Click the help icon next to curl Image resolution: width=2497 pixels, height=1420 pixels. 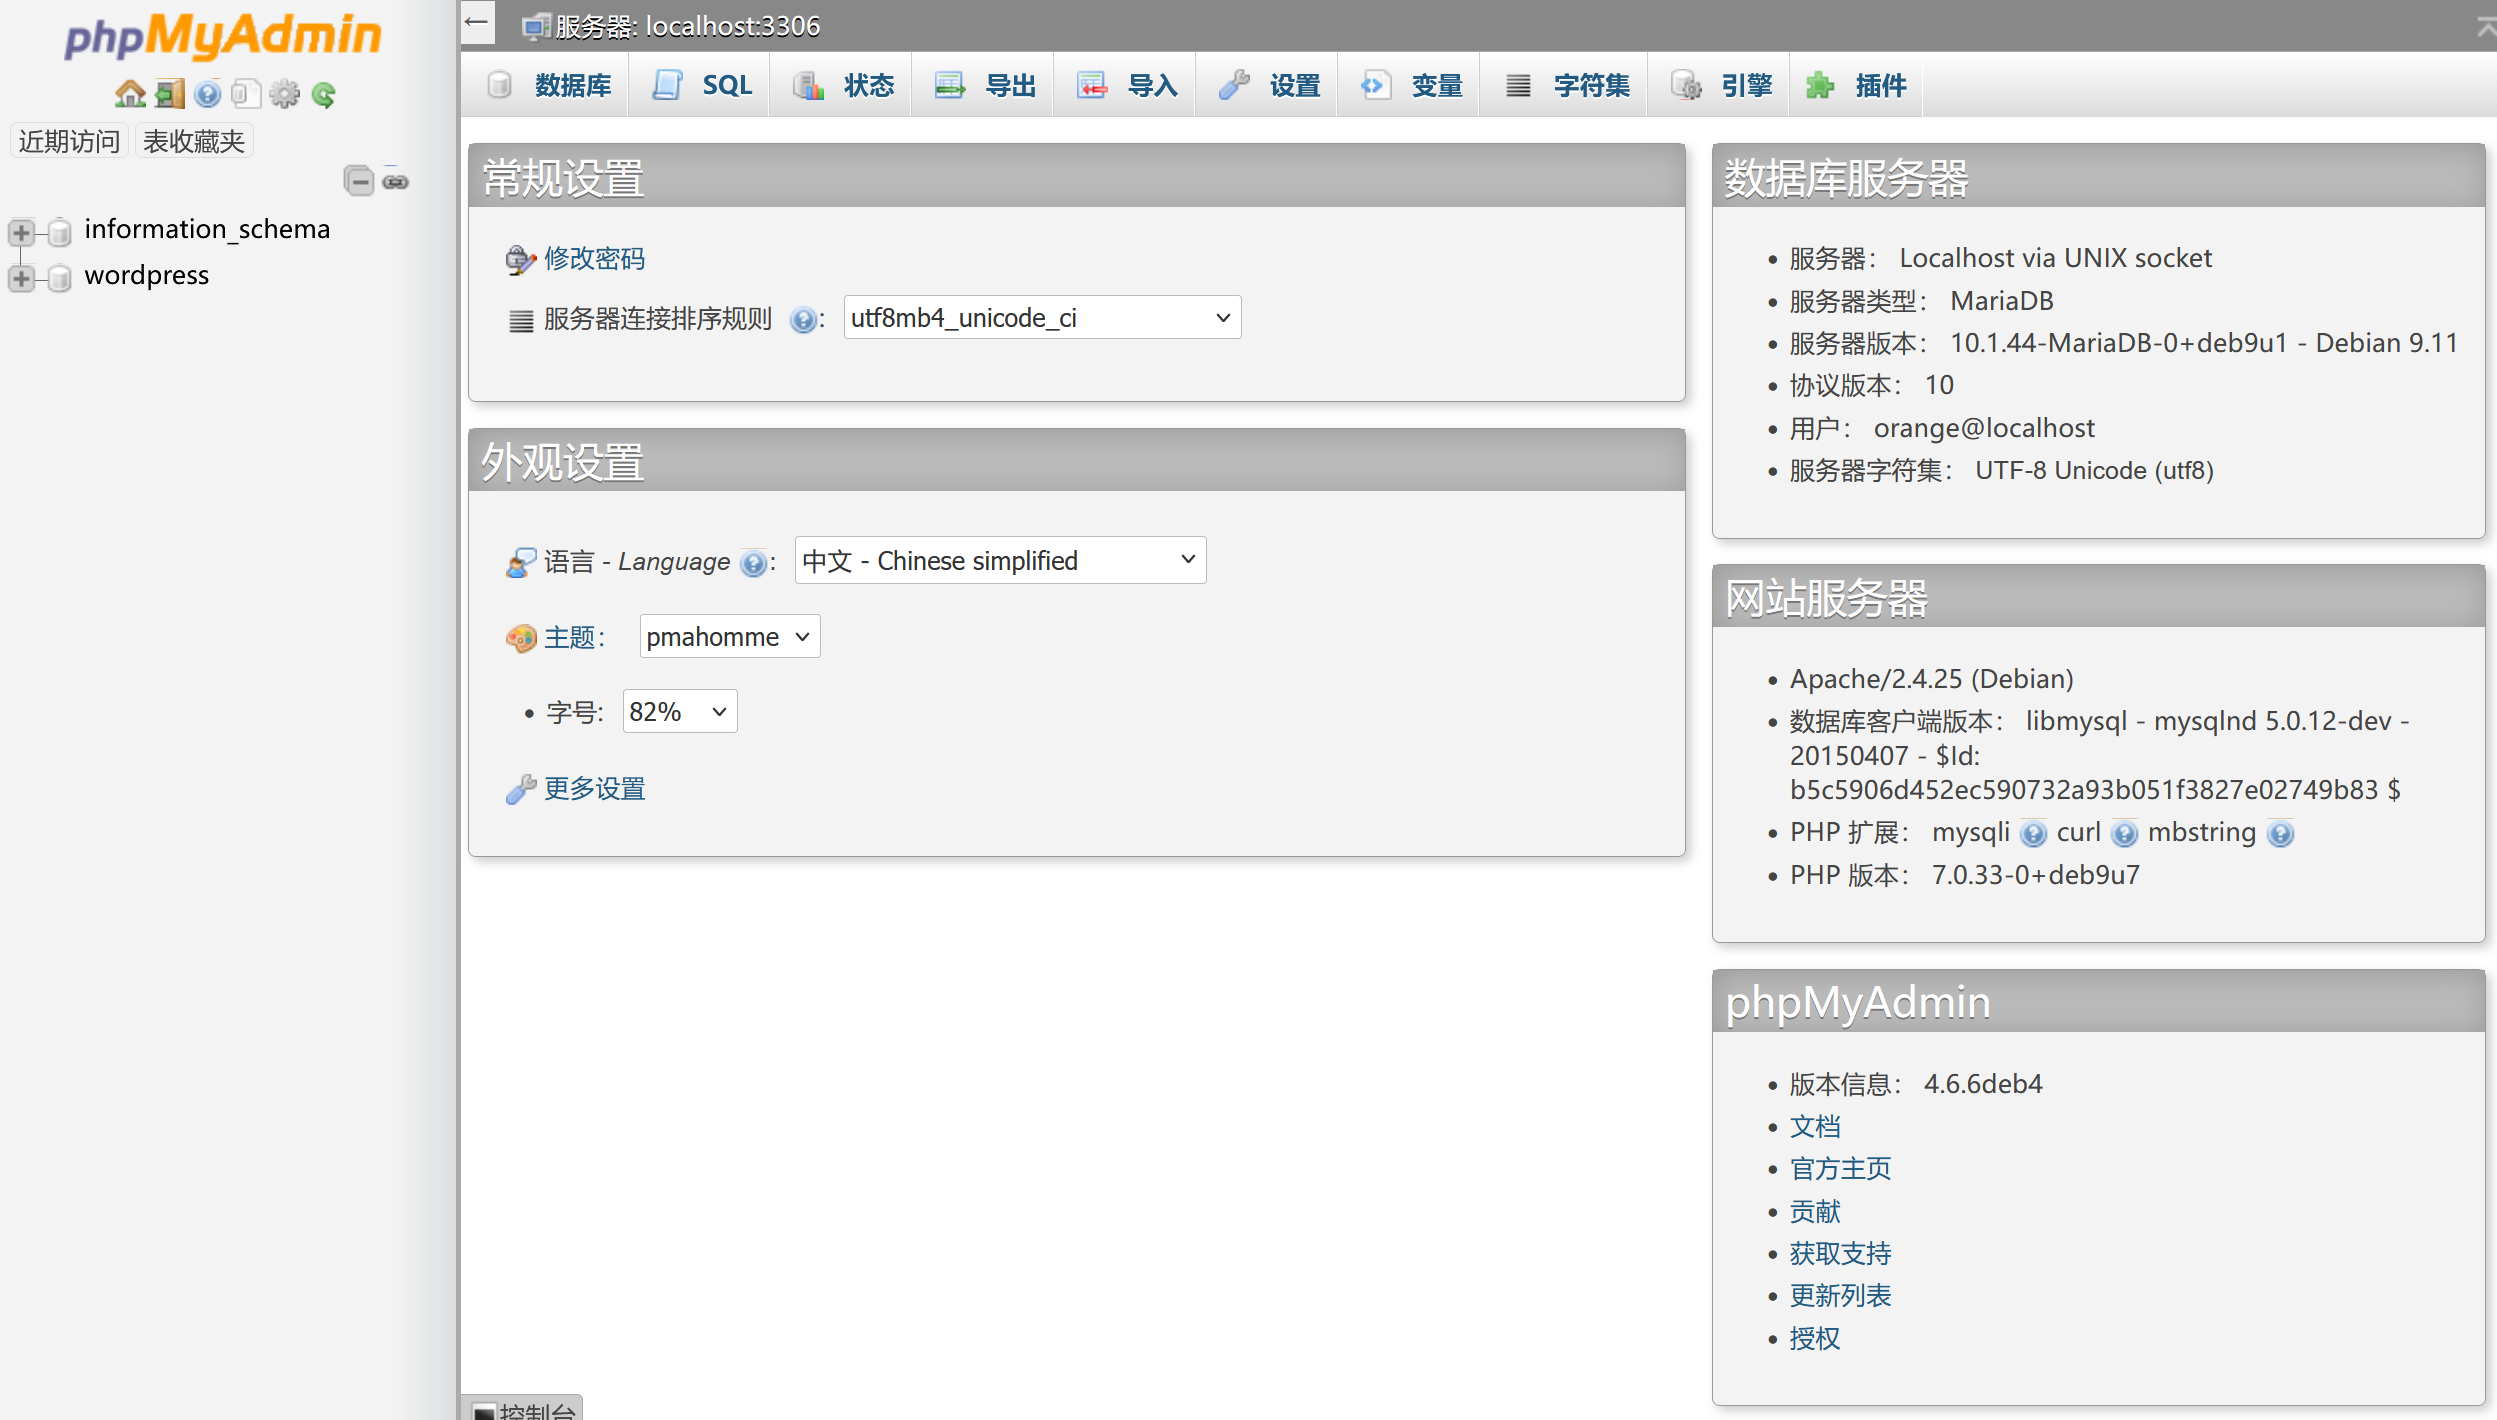point(2125,834)
